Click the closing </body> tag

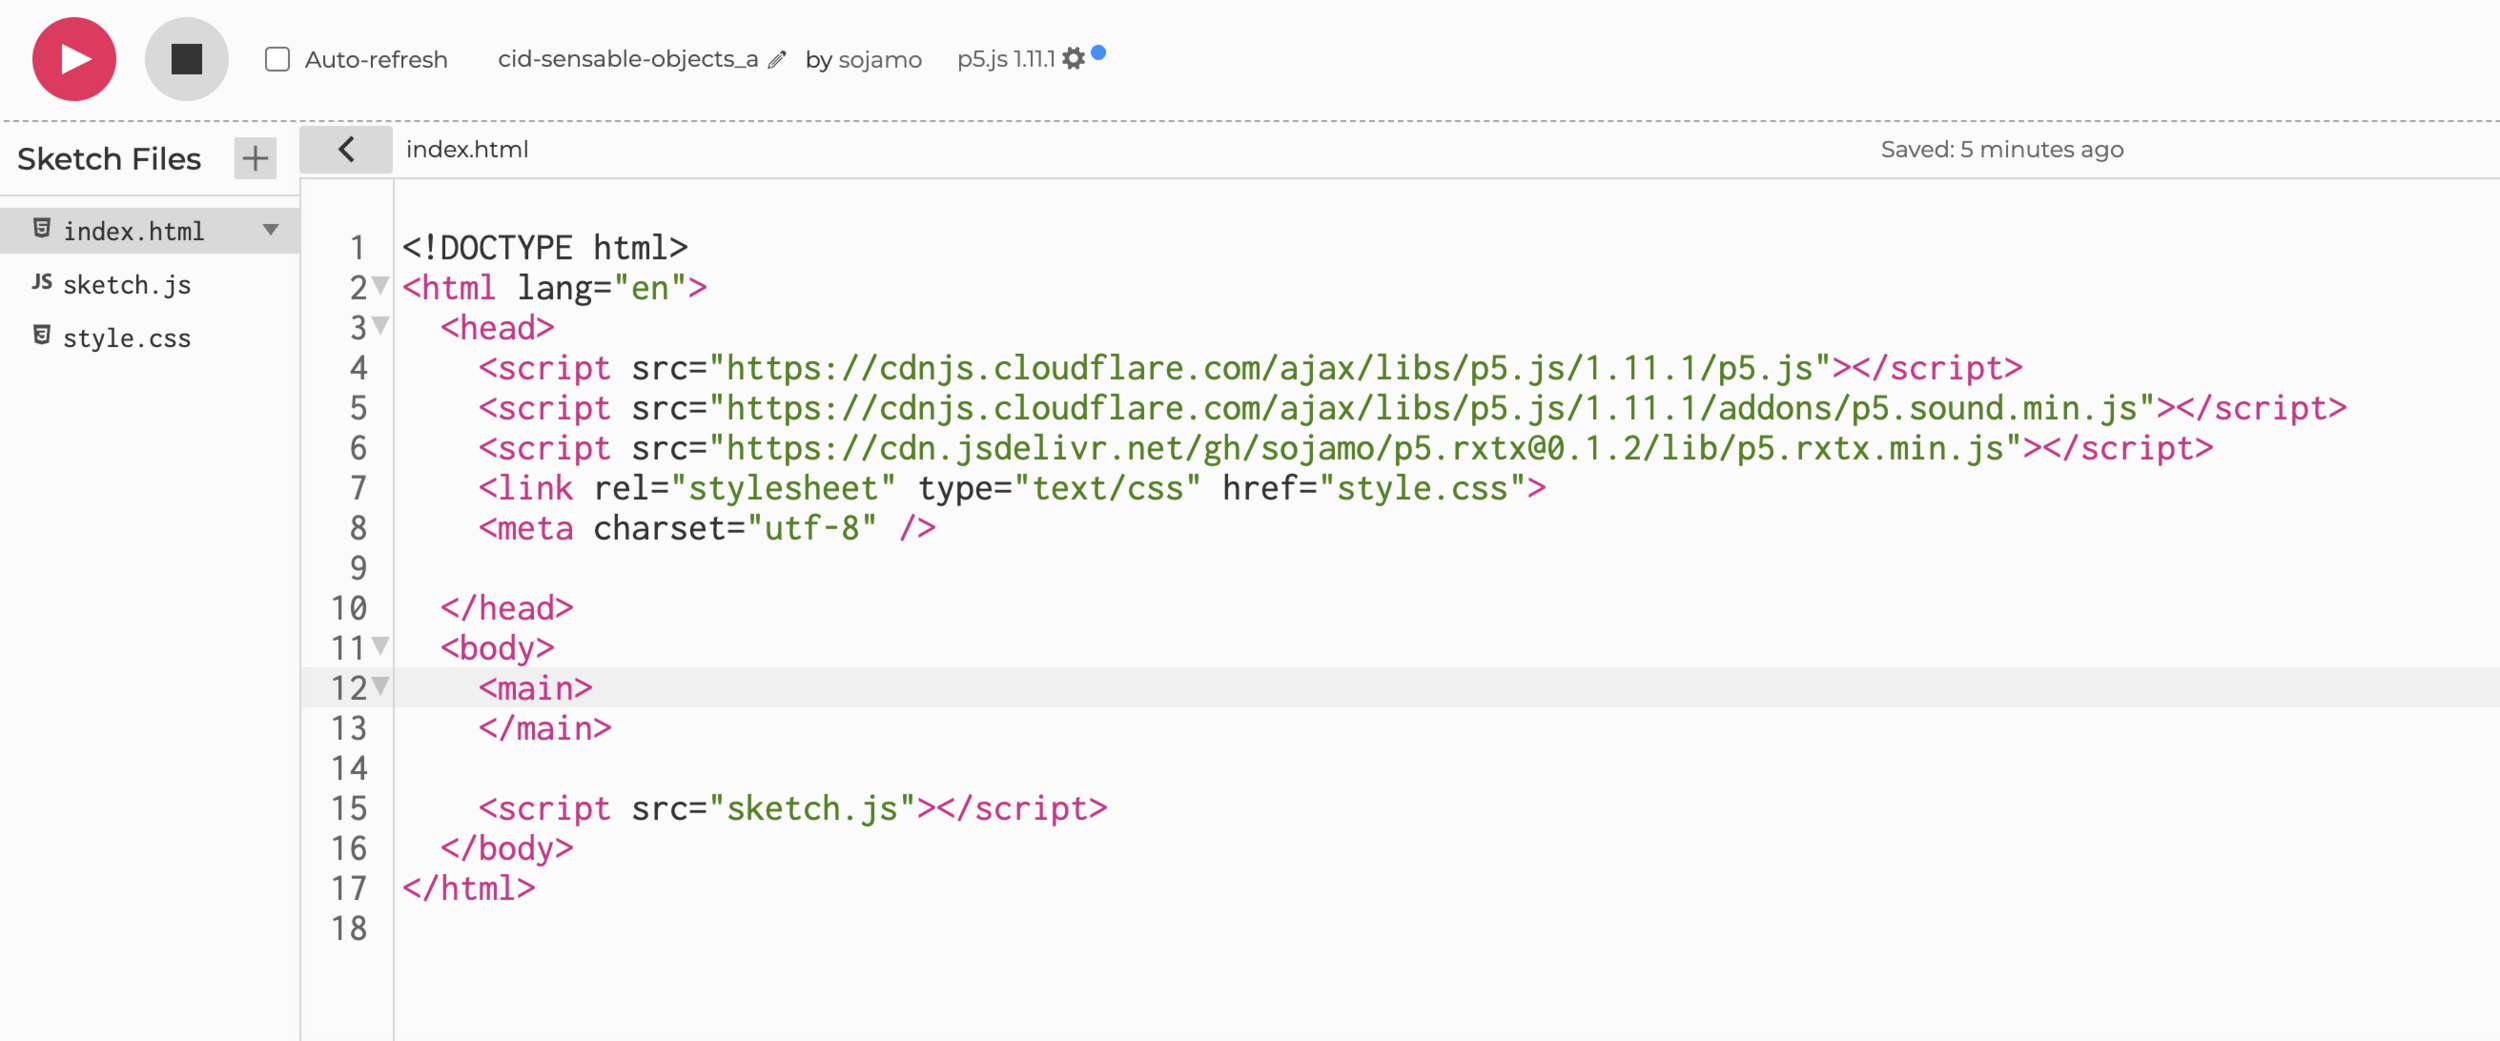pos(507,848)
